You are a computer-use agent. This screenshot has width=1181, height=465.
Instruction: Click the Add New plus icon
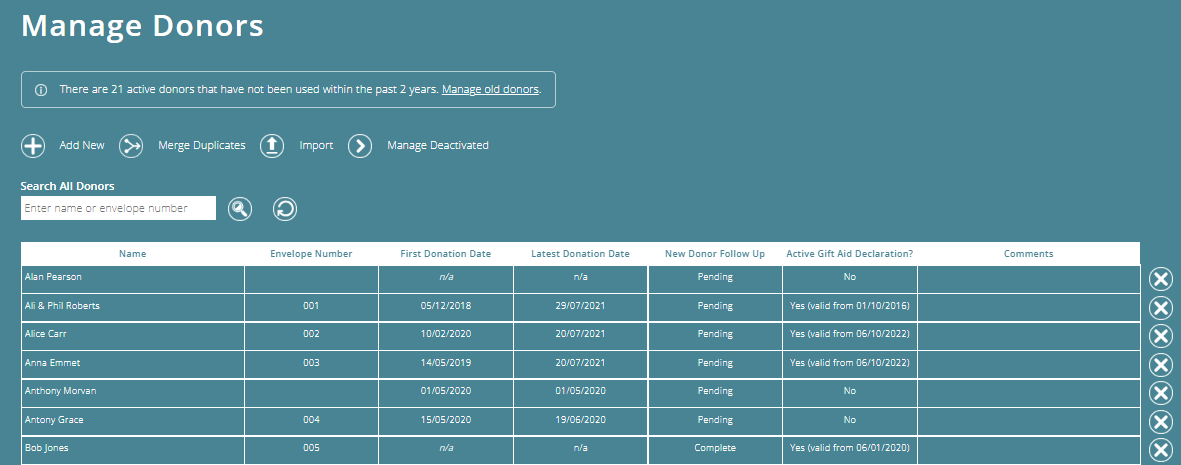[34, 146]
